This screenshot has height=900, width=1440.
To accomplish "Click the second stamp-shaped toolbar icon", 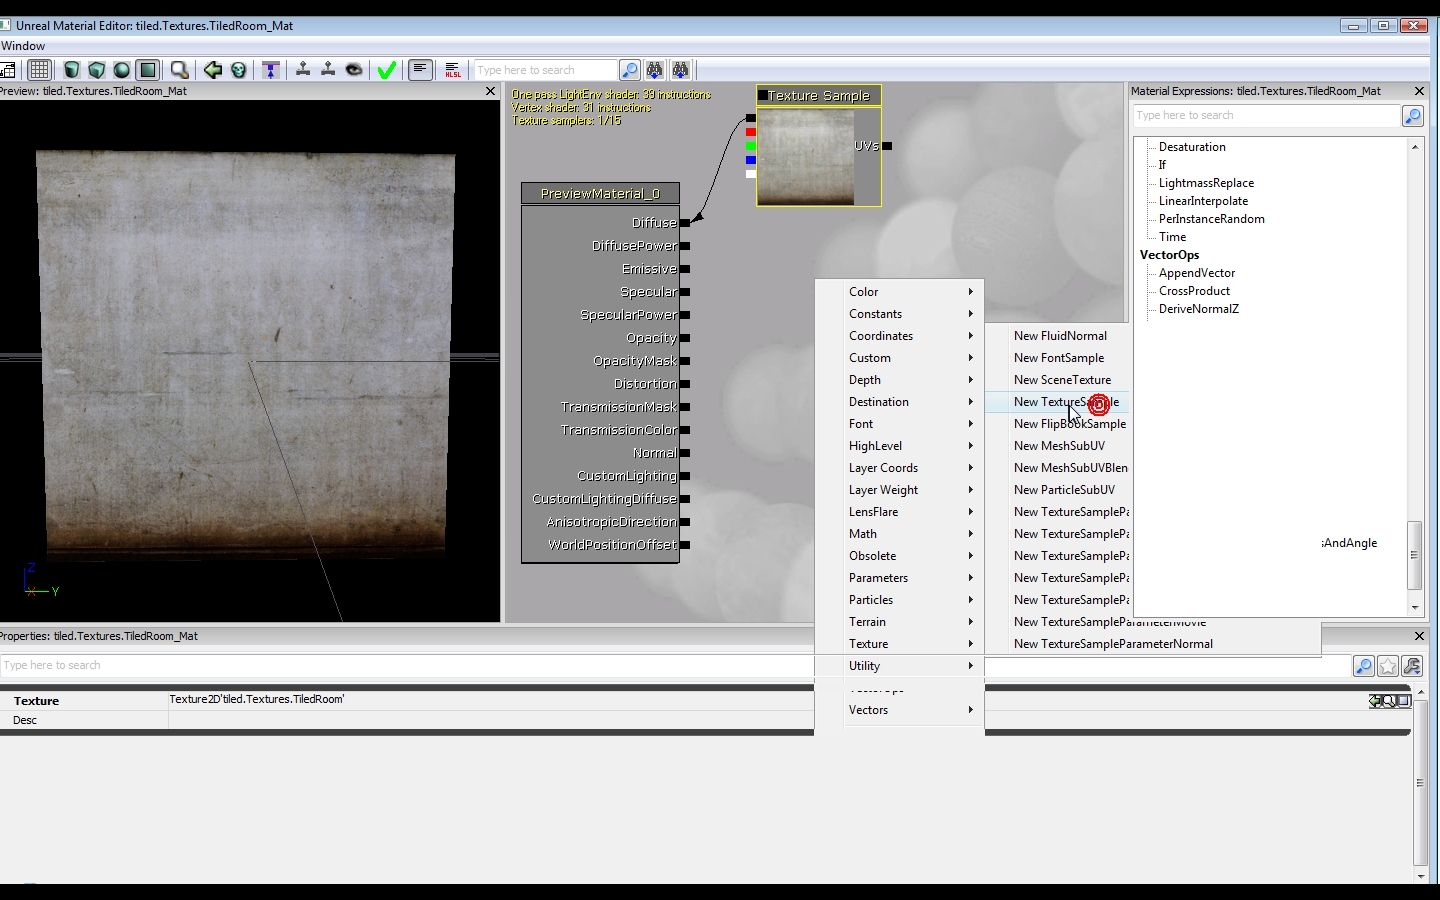I will pos(328,70).
